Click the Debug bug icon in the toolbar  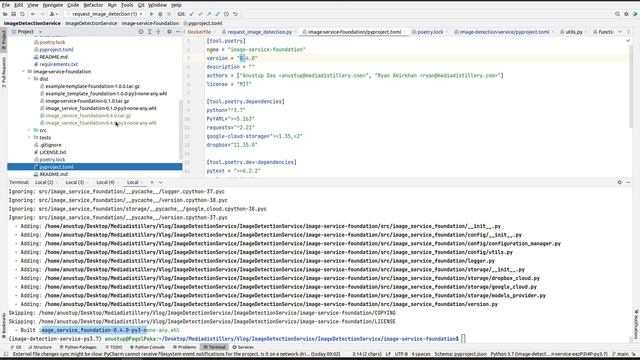click(160, 14)
